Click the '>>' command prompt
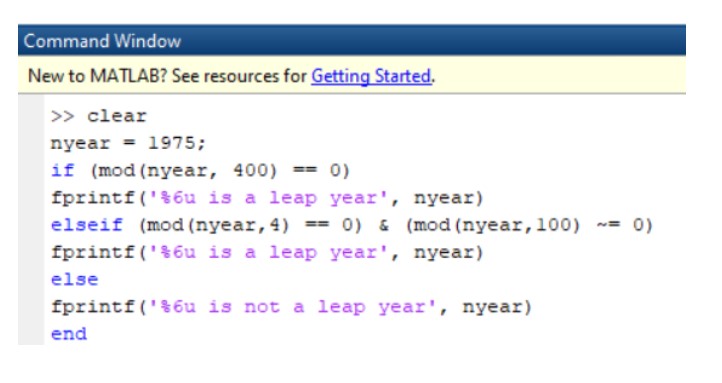 point(62,116)
